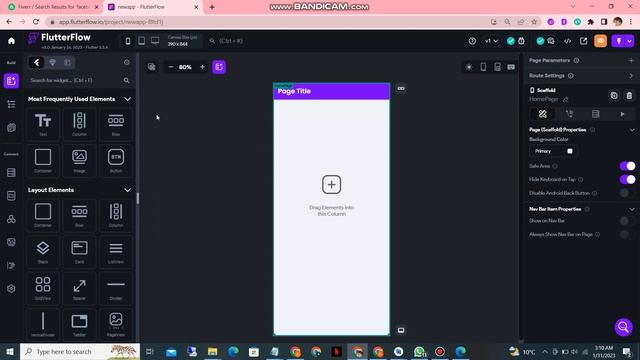
Task: Edit the HomePage name pencil icon
Action: (x=565, y=99)
